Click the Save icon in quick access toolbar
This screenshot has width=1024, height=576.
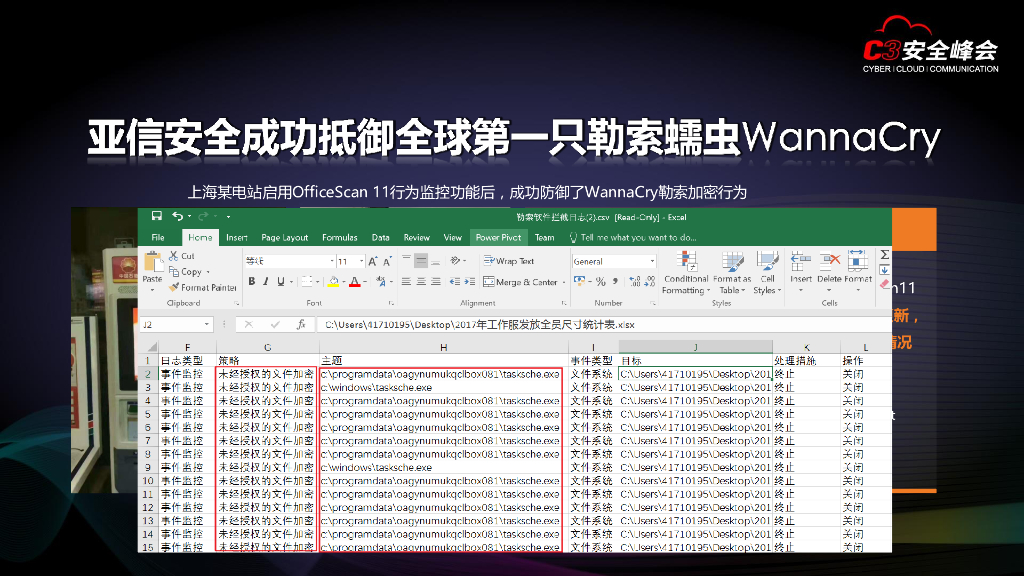pyautogui.click(x=157, y=216)
